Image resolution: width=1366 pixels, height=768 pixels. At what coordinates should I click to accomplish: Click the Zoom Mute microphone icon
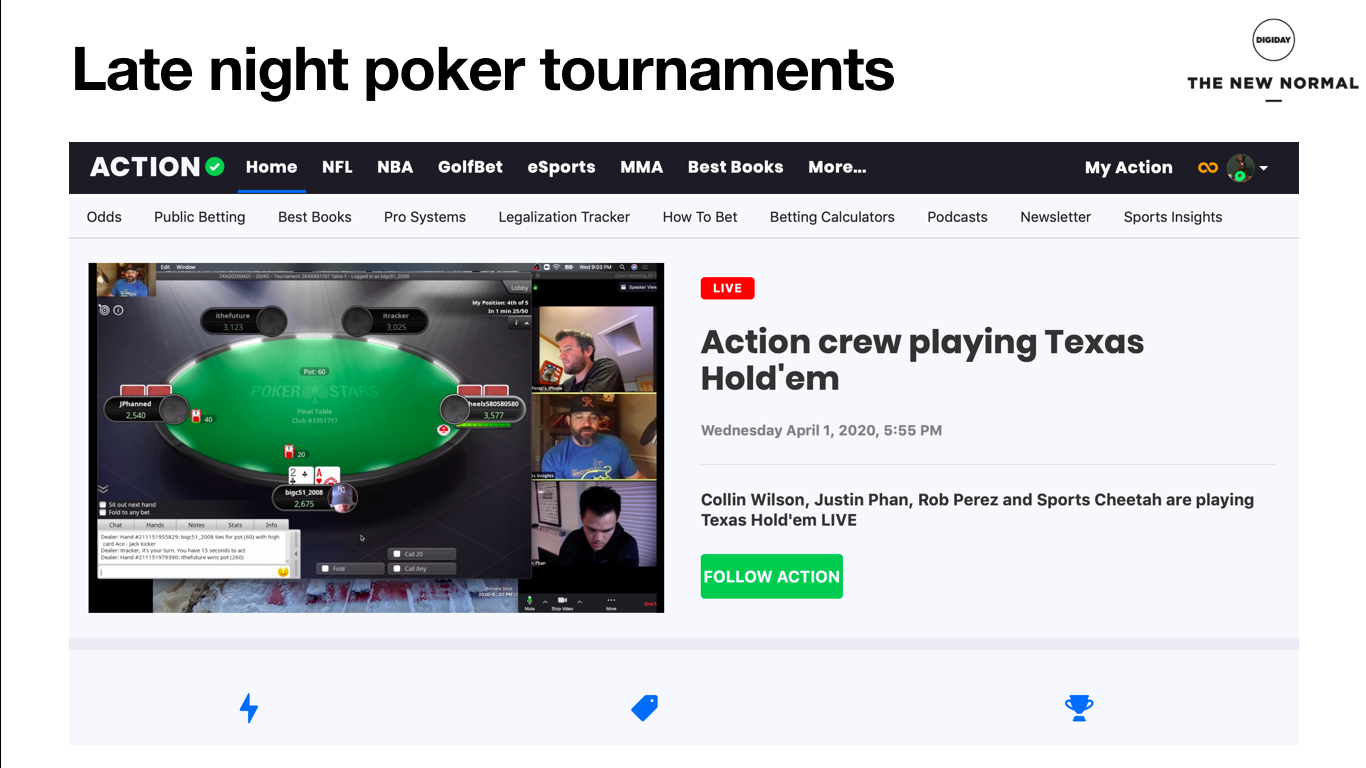[529, 600]
